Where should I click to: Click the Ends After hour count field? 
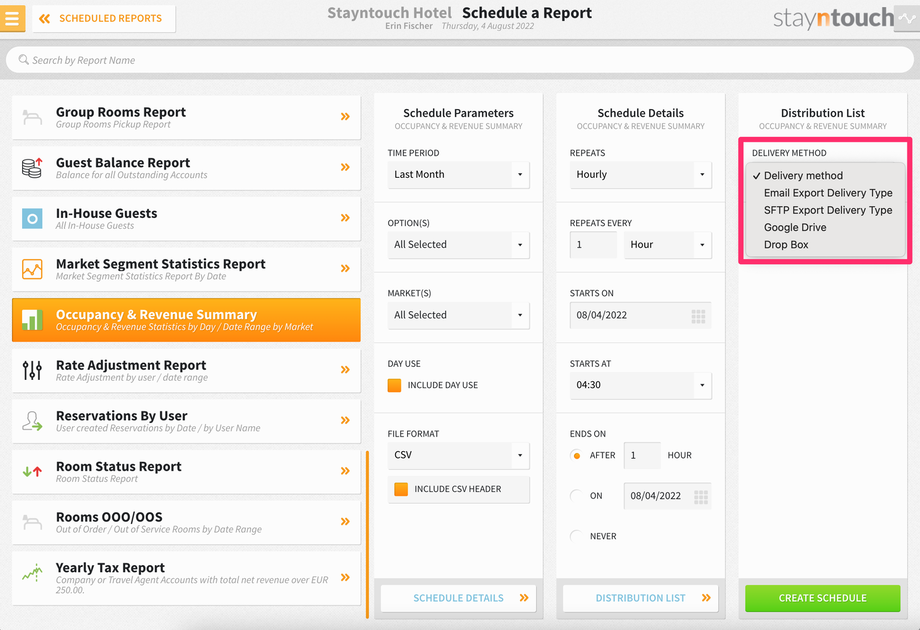pyautogui.click(x=642, y=455)
